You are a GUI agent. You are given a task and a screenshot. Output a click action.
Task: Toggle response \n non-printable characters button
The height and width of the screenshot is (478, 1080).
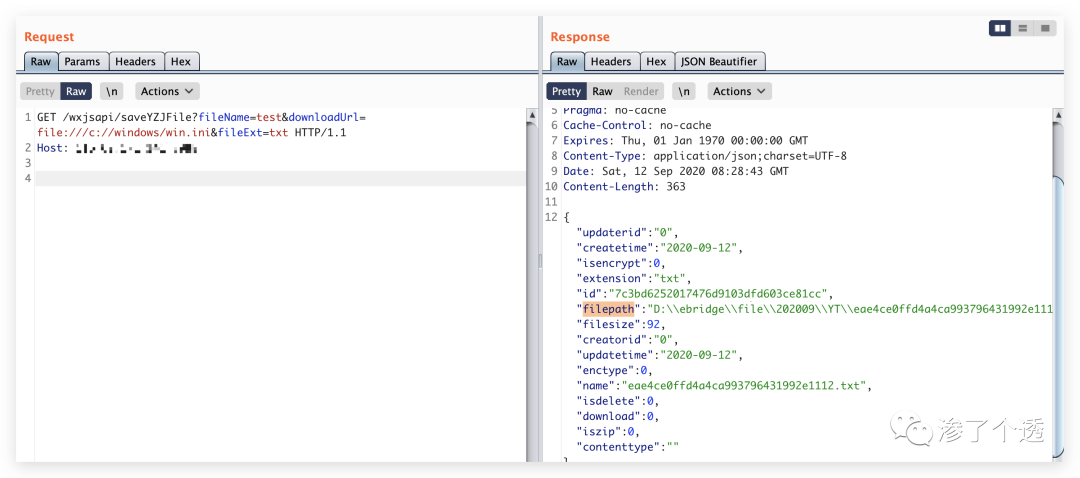point(683,91)
